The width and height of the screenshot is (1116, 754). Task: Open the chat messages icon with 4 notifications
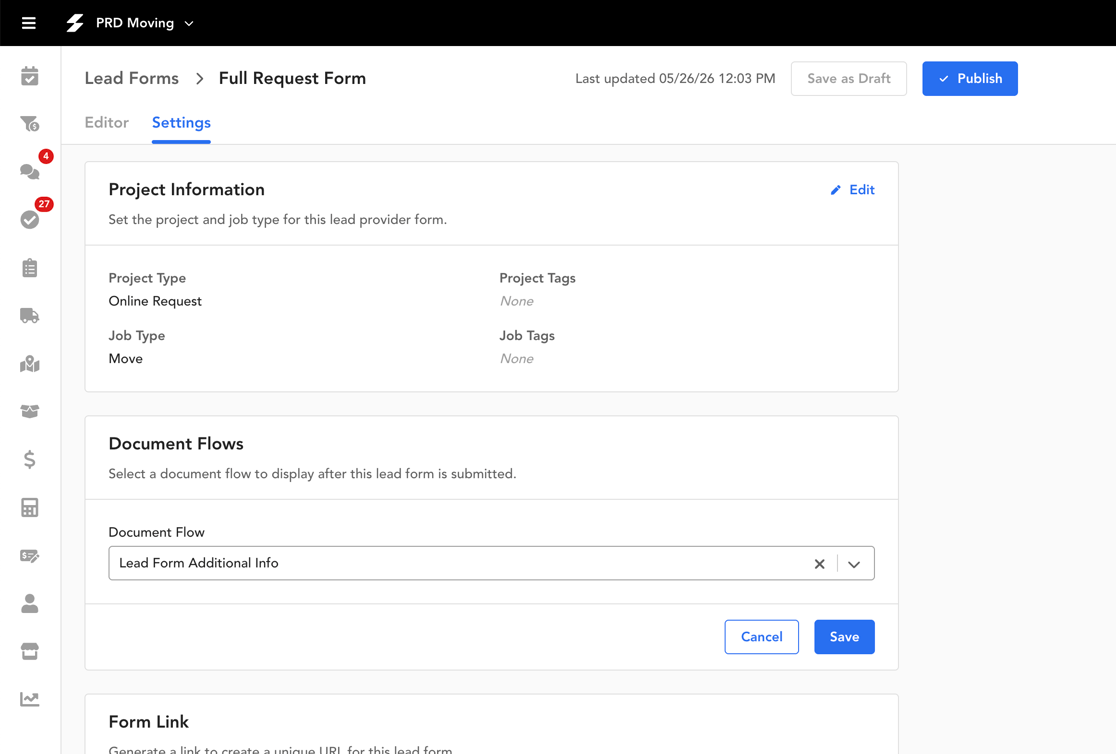29,172
